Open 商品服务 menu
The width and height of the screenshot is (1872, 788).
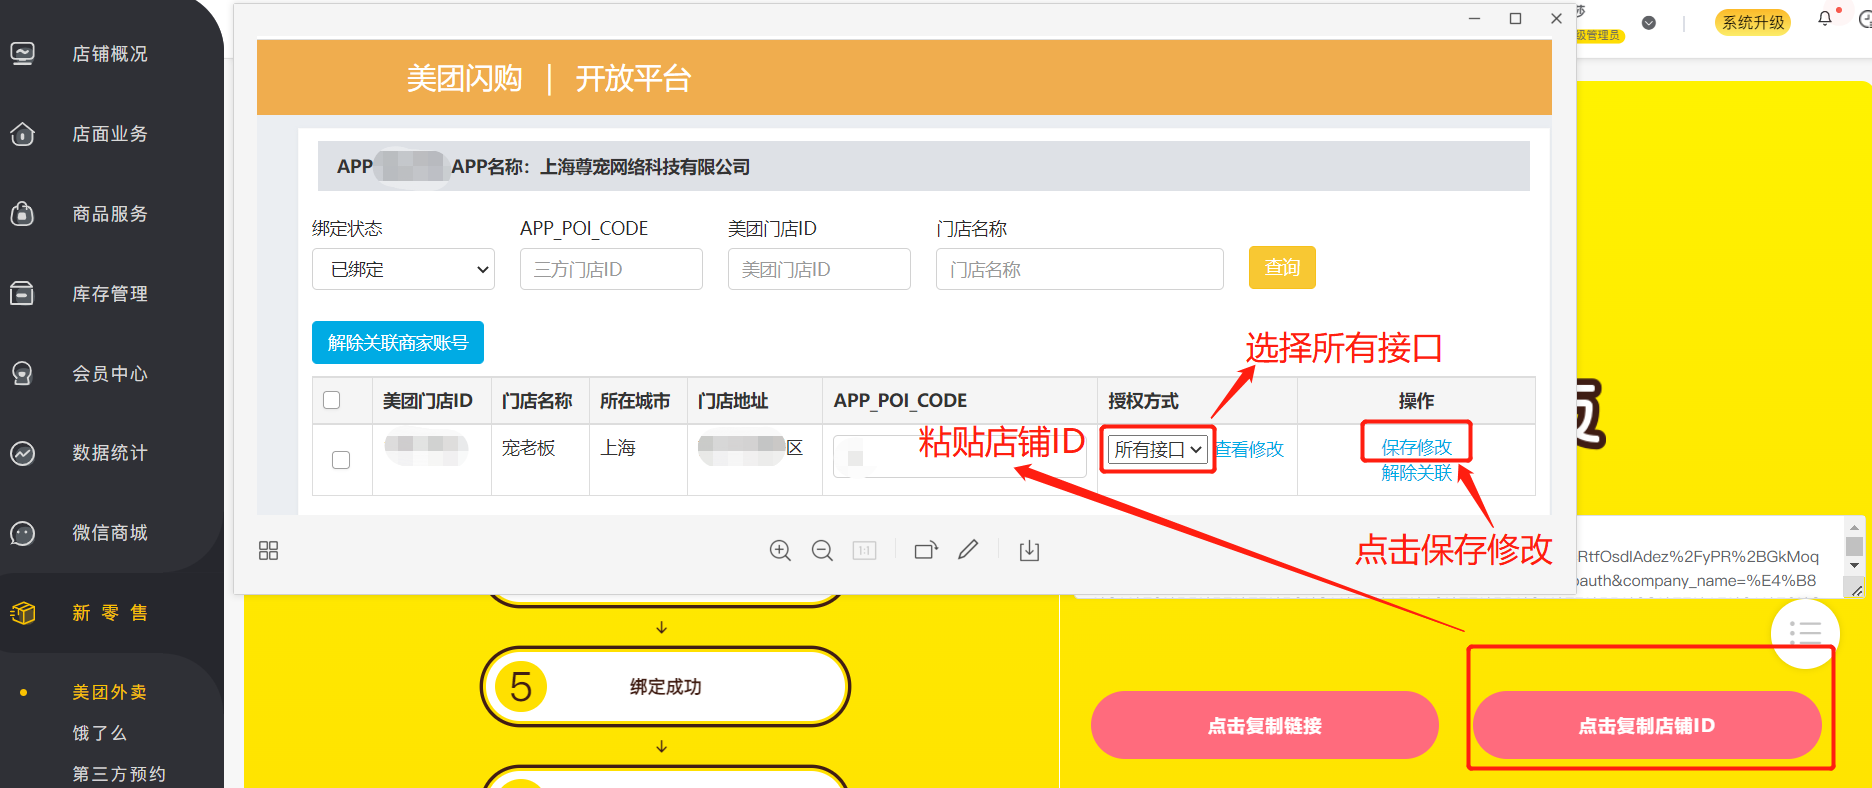[110, 213]
